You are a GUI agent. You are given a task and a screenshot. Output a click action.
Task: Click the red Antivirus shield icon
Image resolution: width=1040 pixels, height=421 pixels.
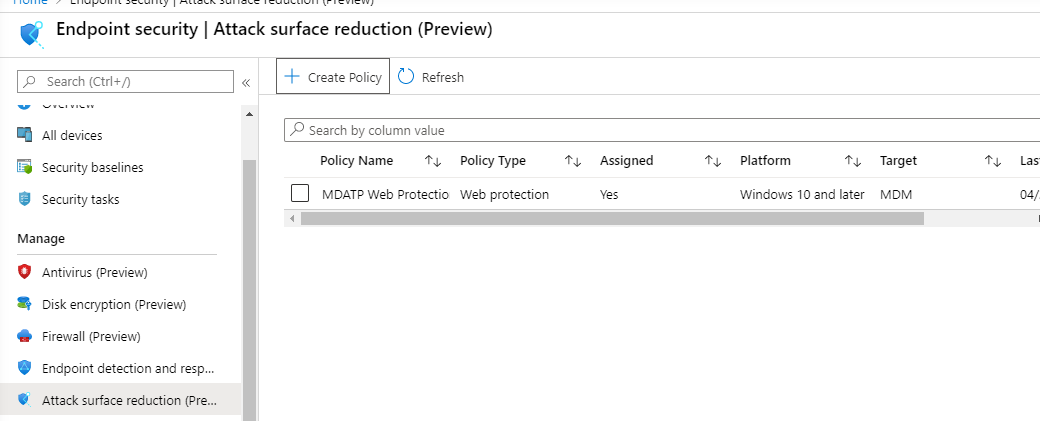pyautogui.click(x=25, y=272)
